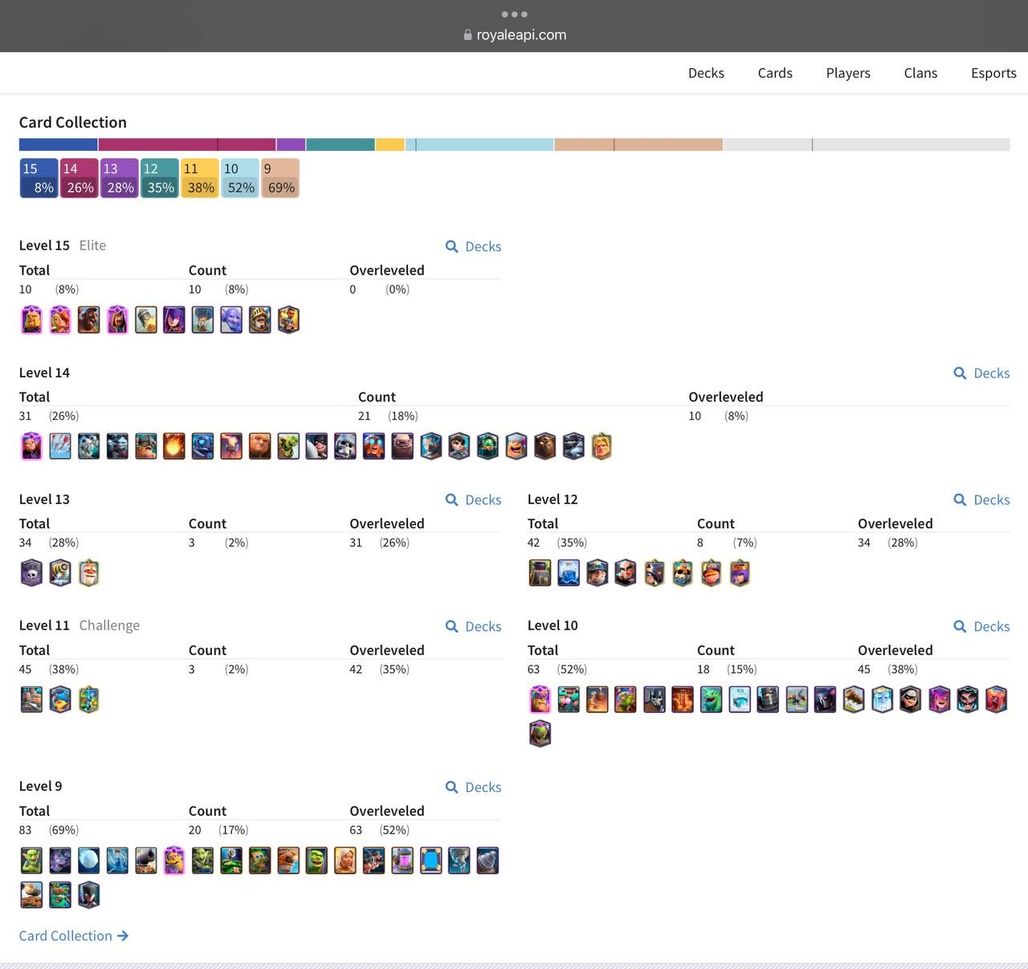Open the Baby Dragon card in Level 10
The image size is (1028, 969).
[711, 700]
